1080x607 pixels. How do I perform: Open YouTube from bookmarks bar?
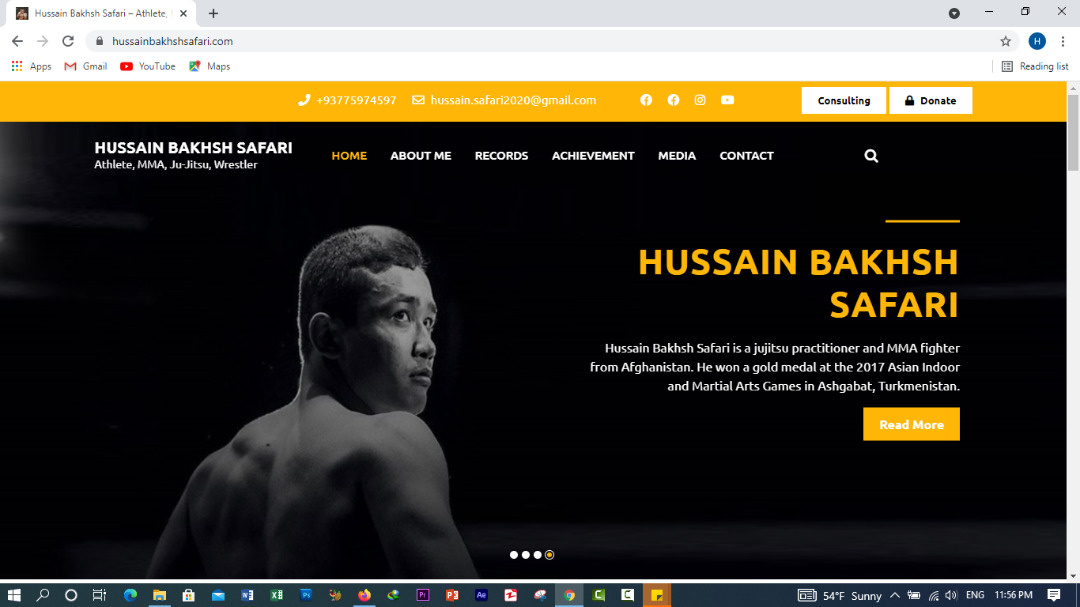147,66
